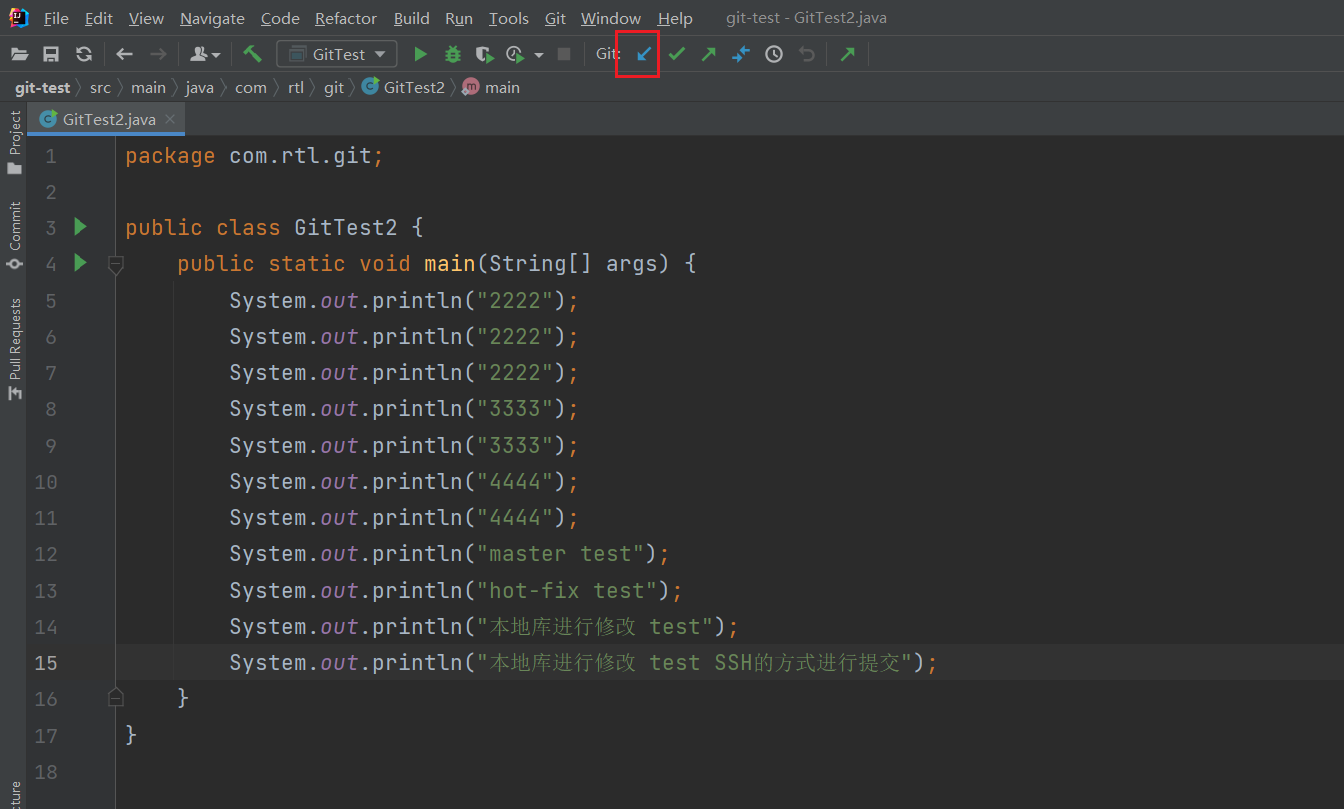Open the Edit menu
This screenshot has width=1344, height=809.
[x=99, y=18]
